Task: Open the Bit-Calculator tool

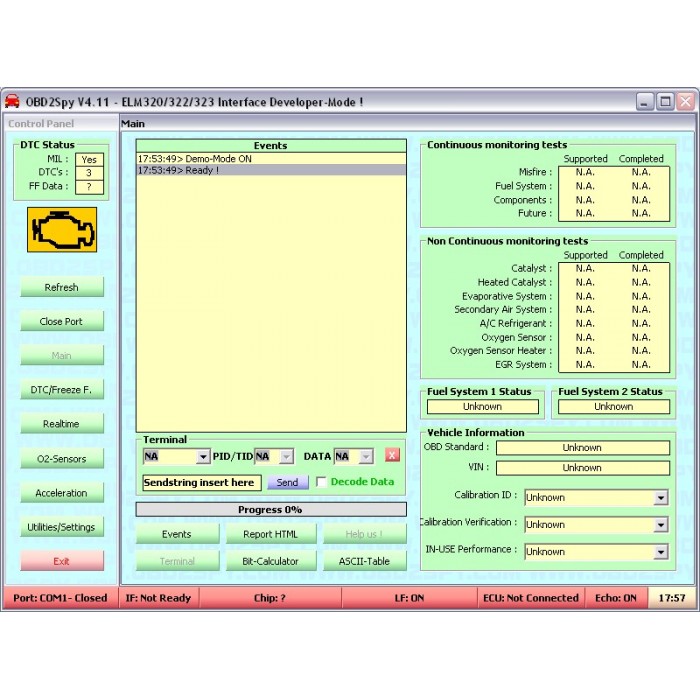Action: 270,561
